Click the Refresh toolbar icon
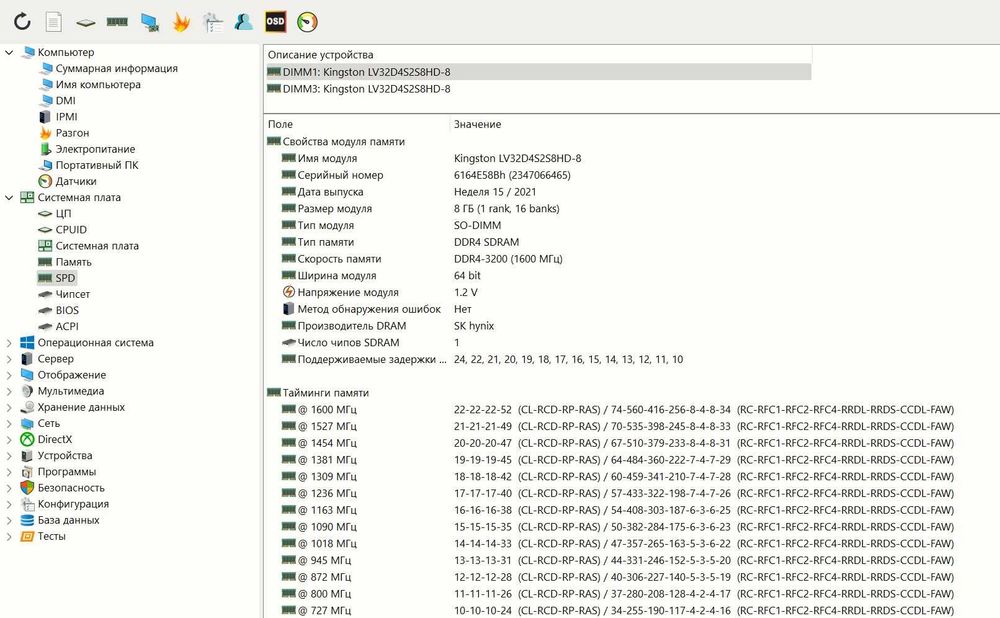 22,22
